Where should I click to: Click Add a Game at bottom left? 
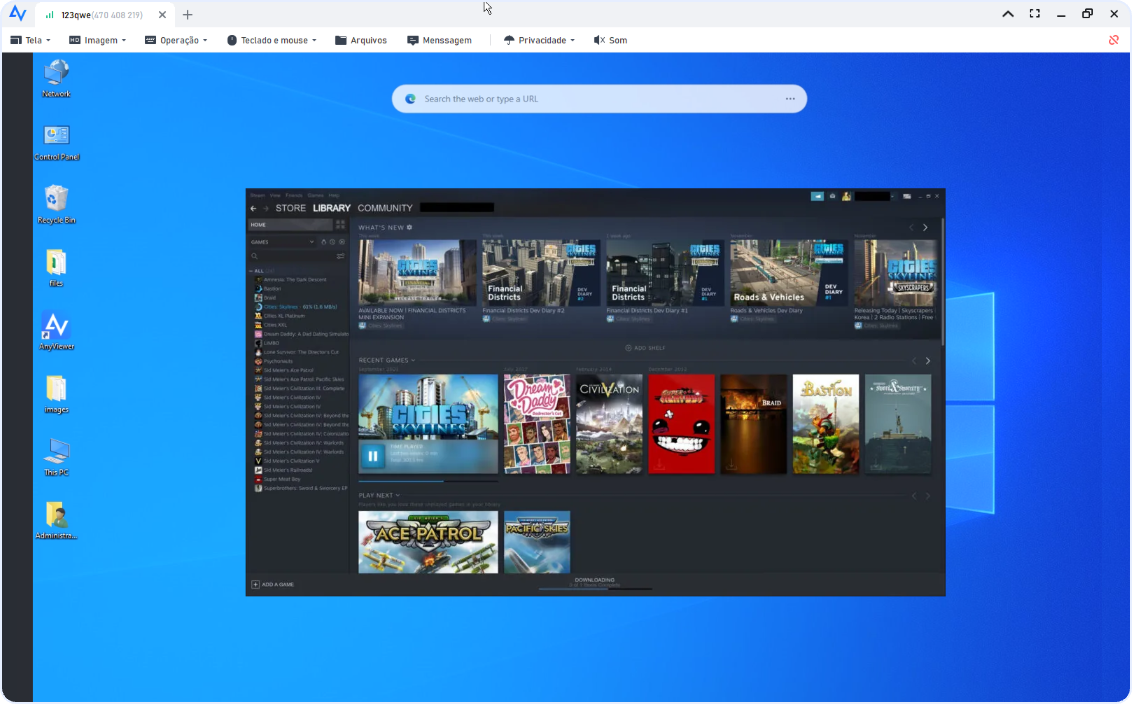(x=272, y=584)
